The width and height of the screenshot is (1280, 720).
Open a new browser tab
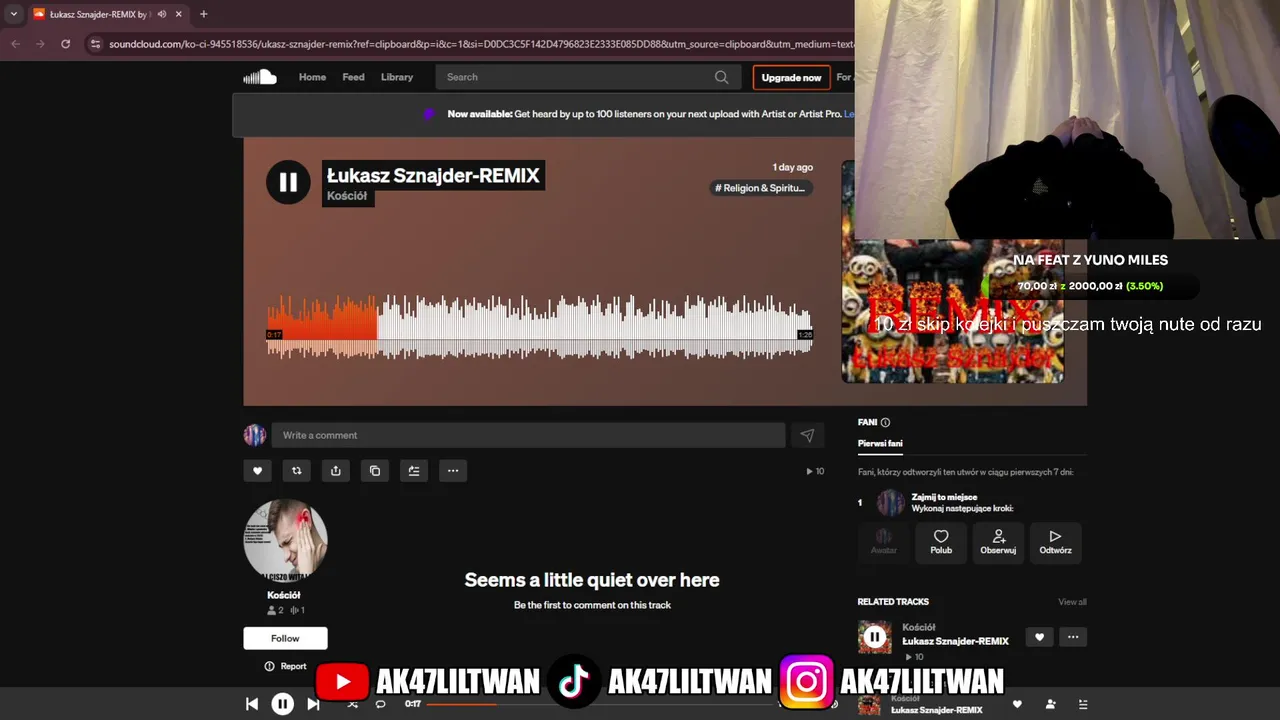[x=203, y=14]
